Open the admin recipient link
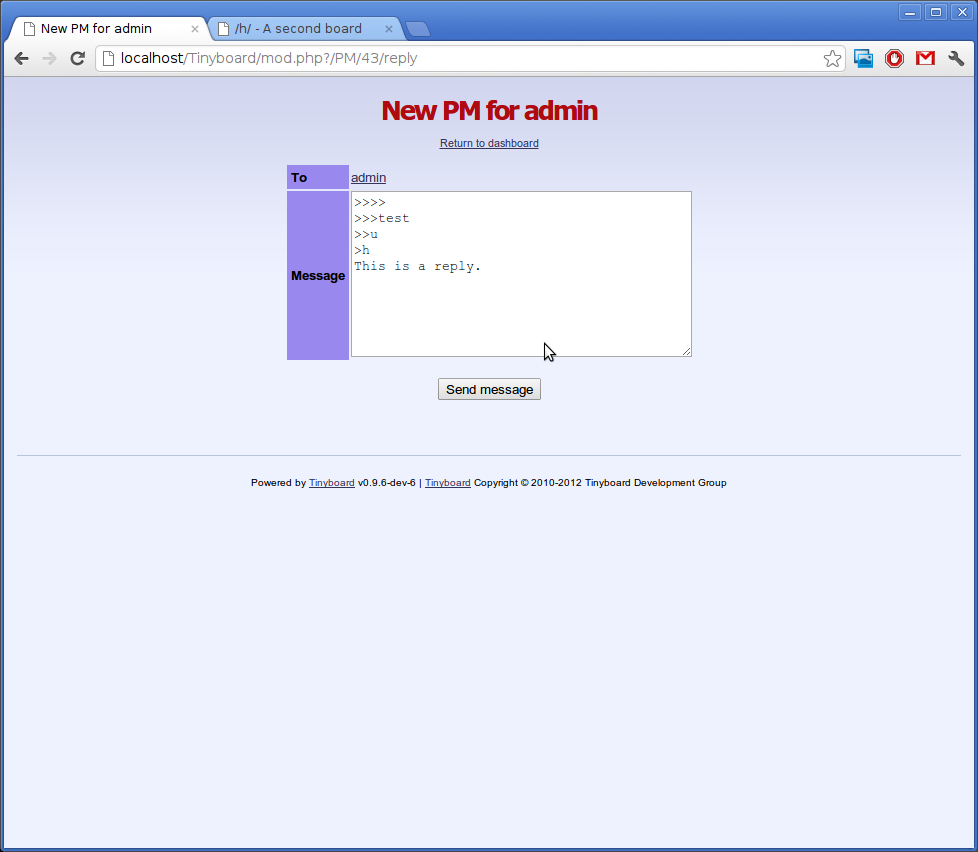 tap(368, 178)
